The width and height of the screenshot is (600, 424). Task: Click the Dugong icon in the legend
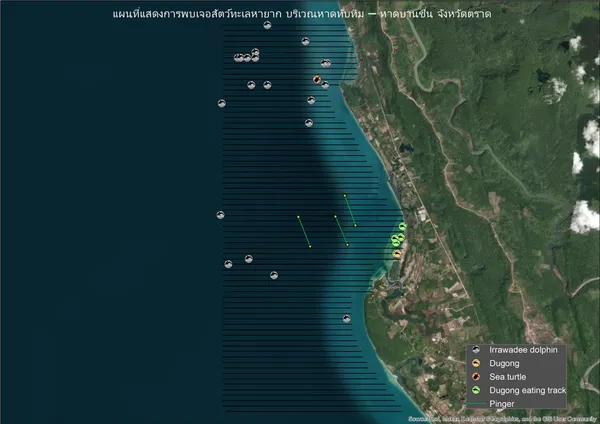click(x=477, y=364)
